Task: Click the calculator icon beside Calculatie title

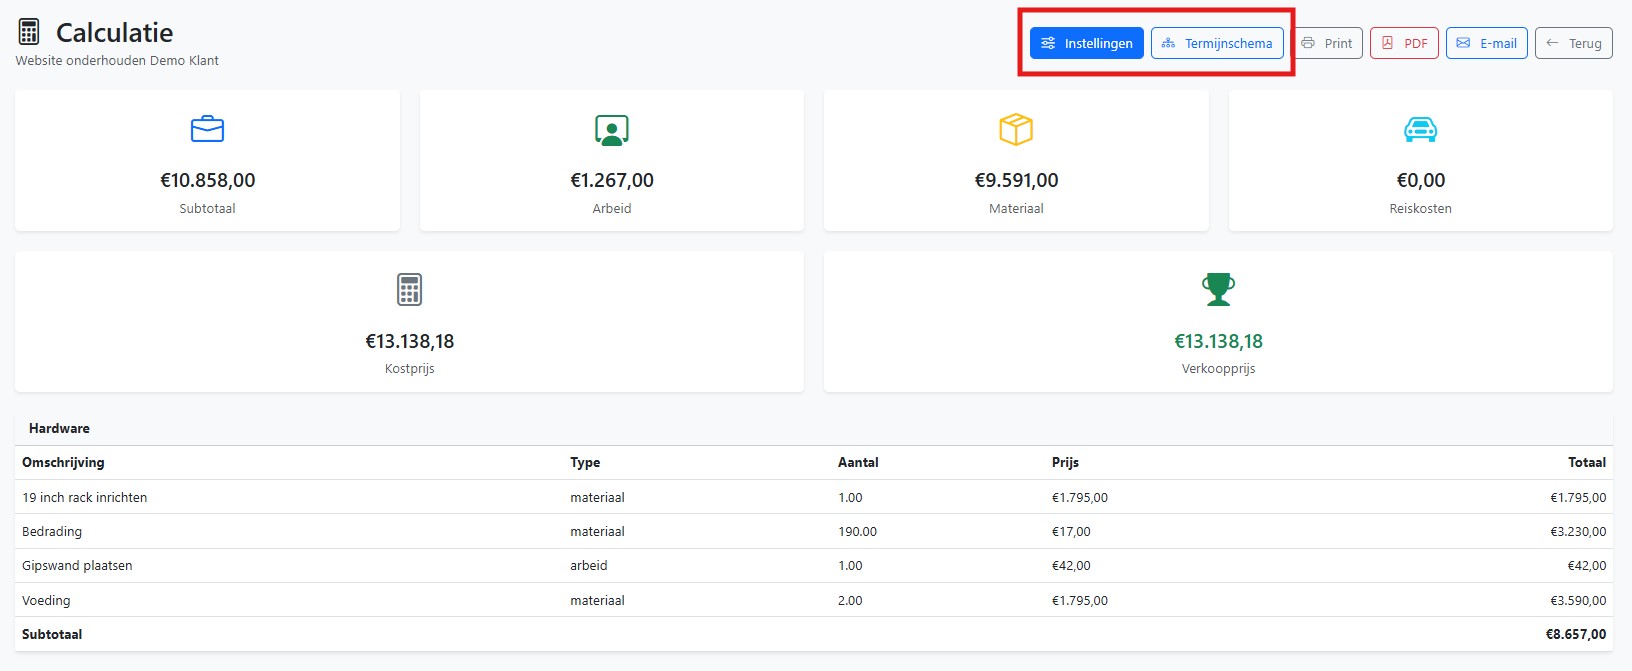Action: click(29, 32)
